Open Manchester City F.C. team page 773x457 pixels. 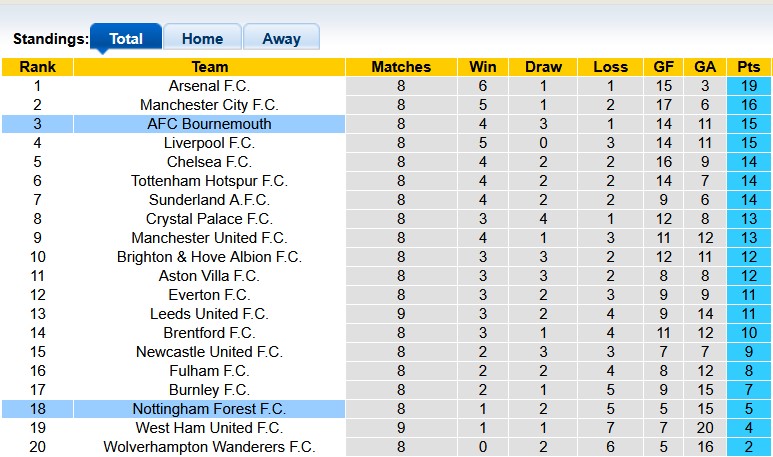coord(209,105)
